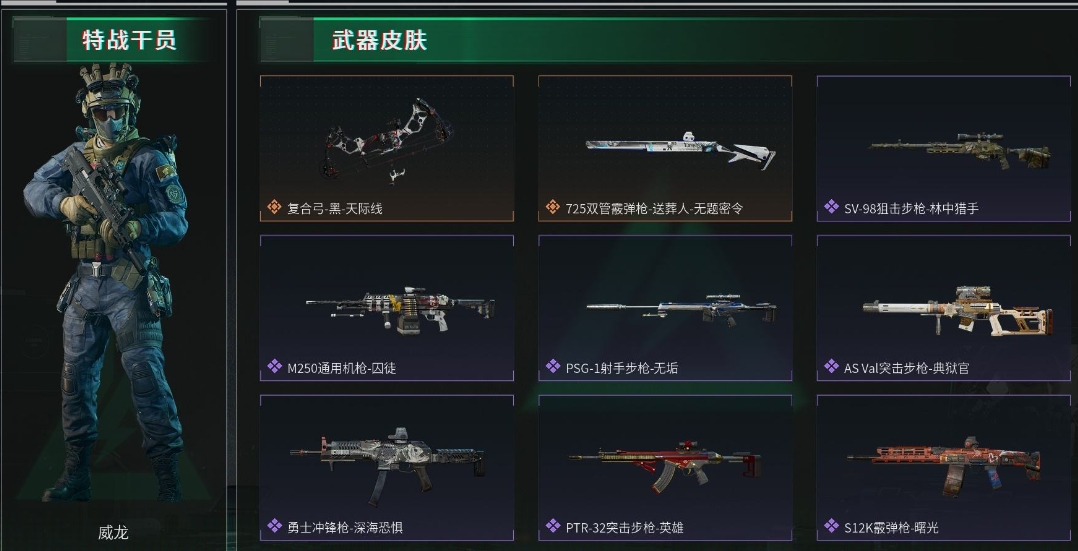Open the AS Val突击步枪-典狱官 skin card
Screen dimensions: 1078x551
[943, 307]
